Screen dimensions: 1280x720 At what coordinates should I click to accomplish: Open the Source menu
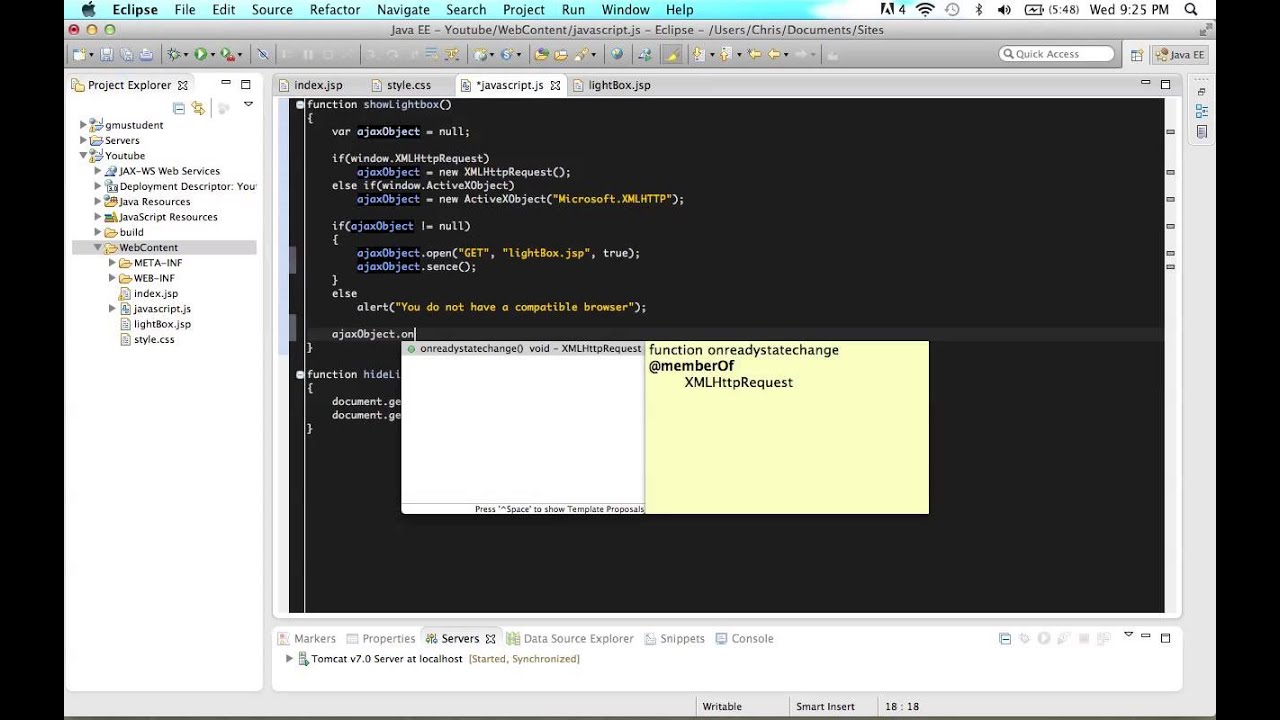coord(272,10)
